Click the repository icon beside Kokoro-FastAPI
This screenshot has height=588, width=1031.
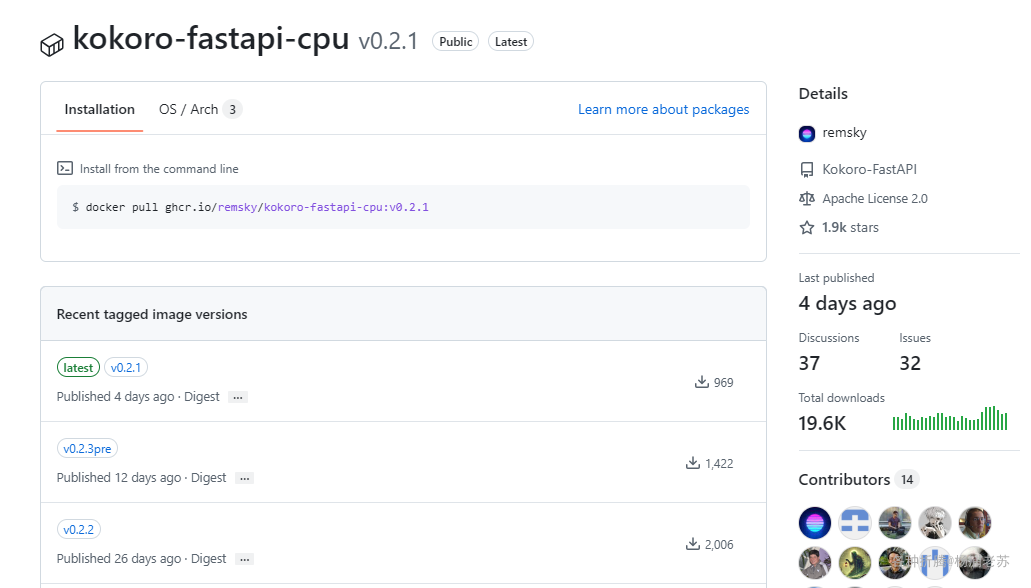(x=807, y=170)
